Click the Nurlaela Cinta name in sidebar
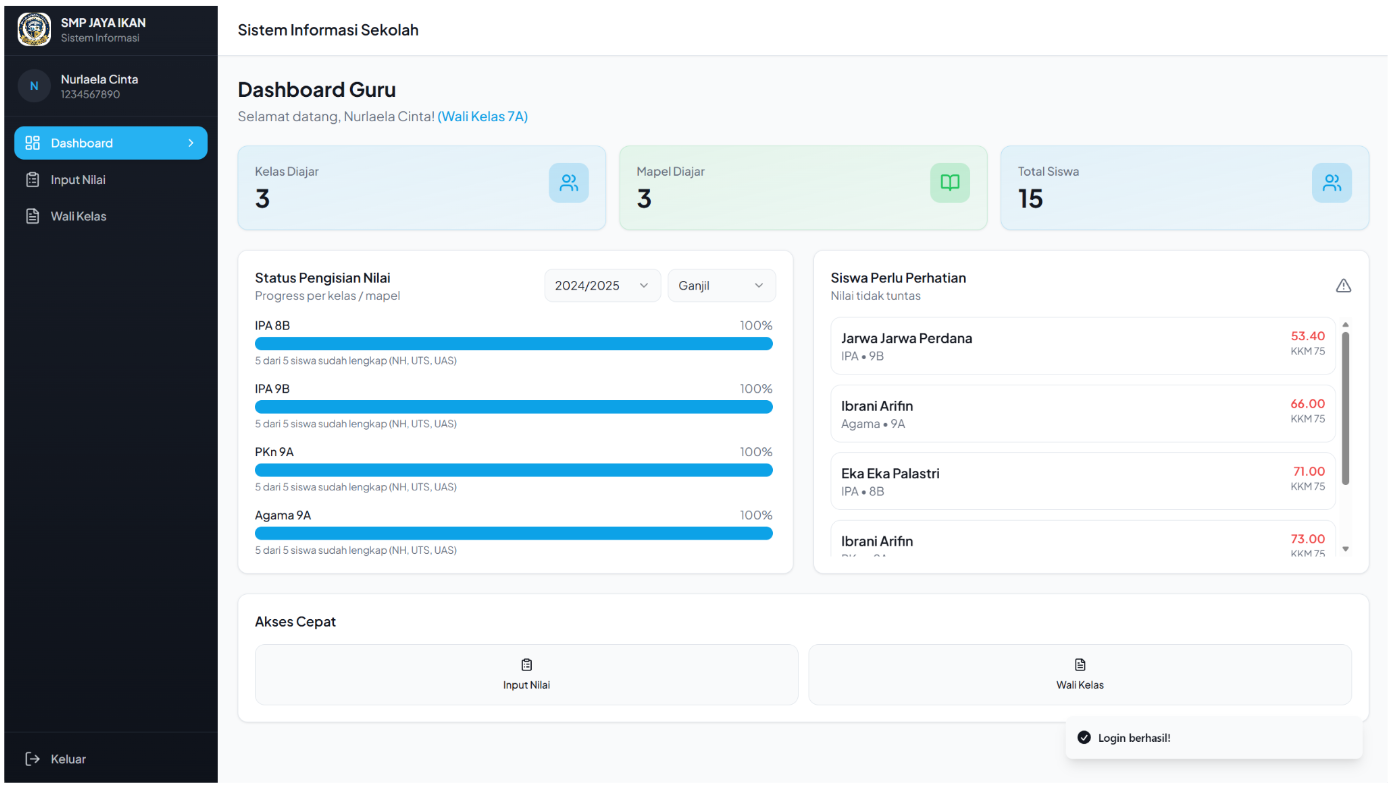The image size is (1394, 789). (99, 79)
